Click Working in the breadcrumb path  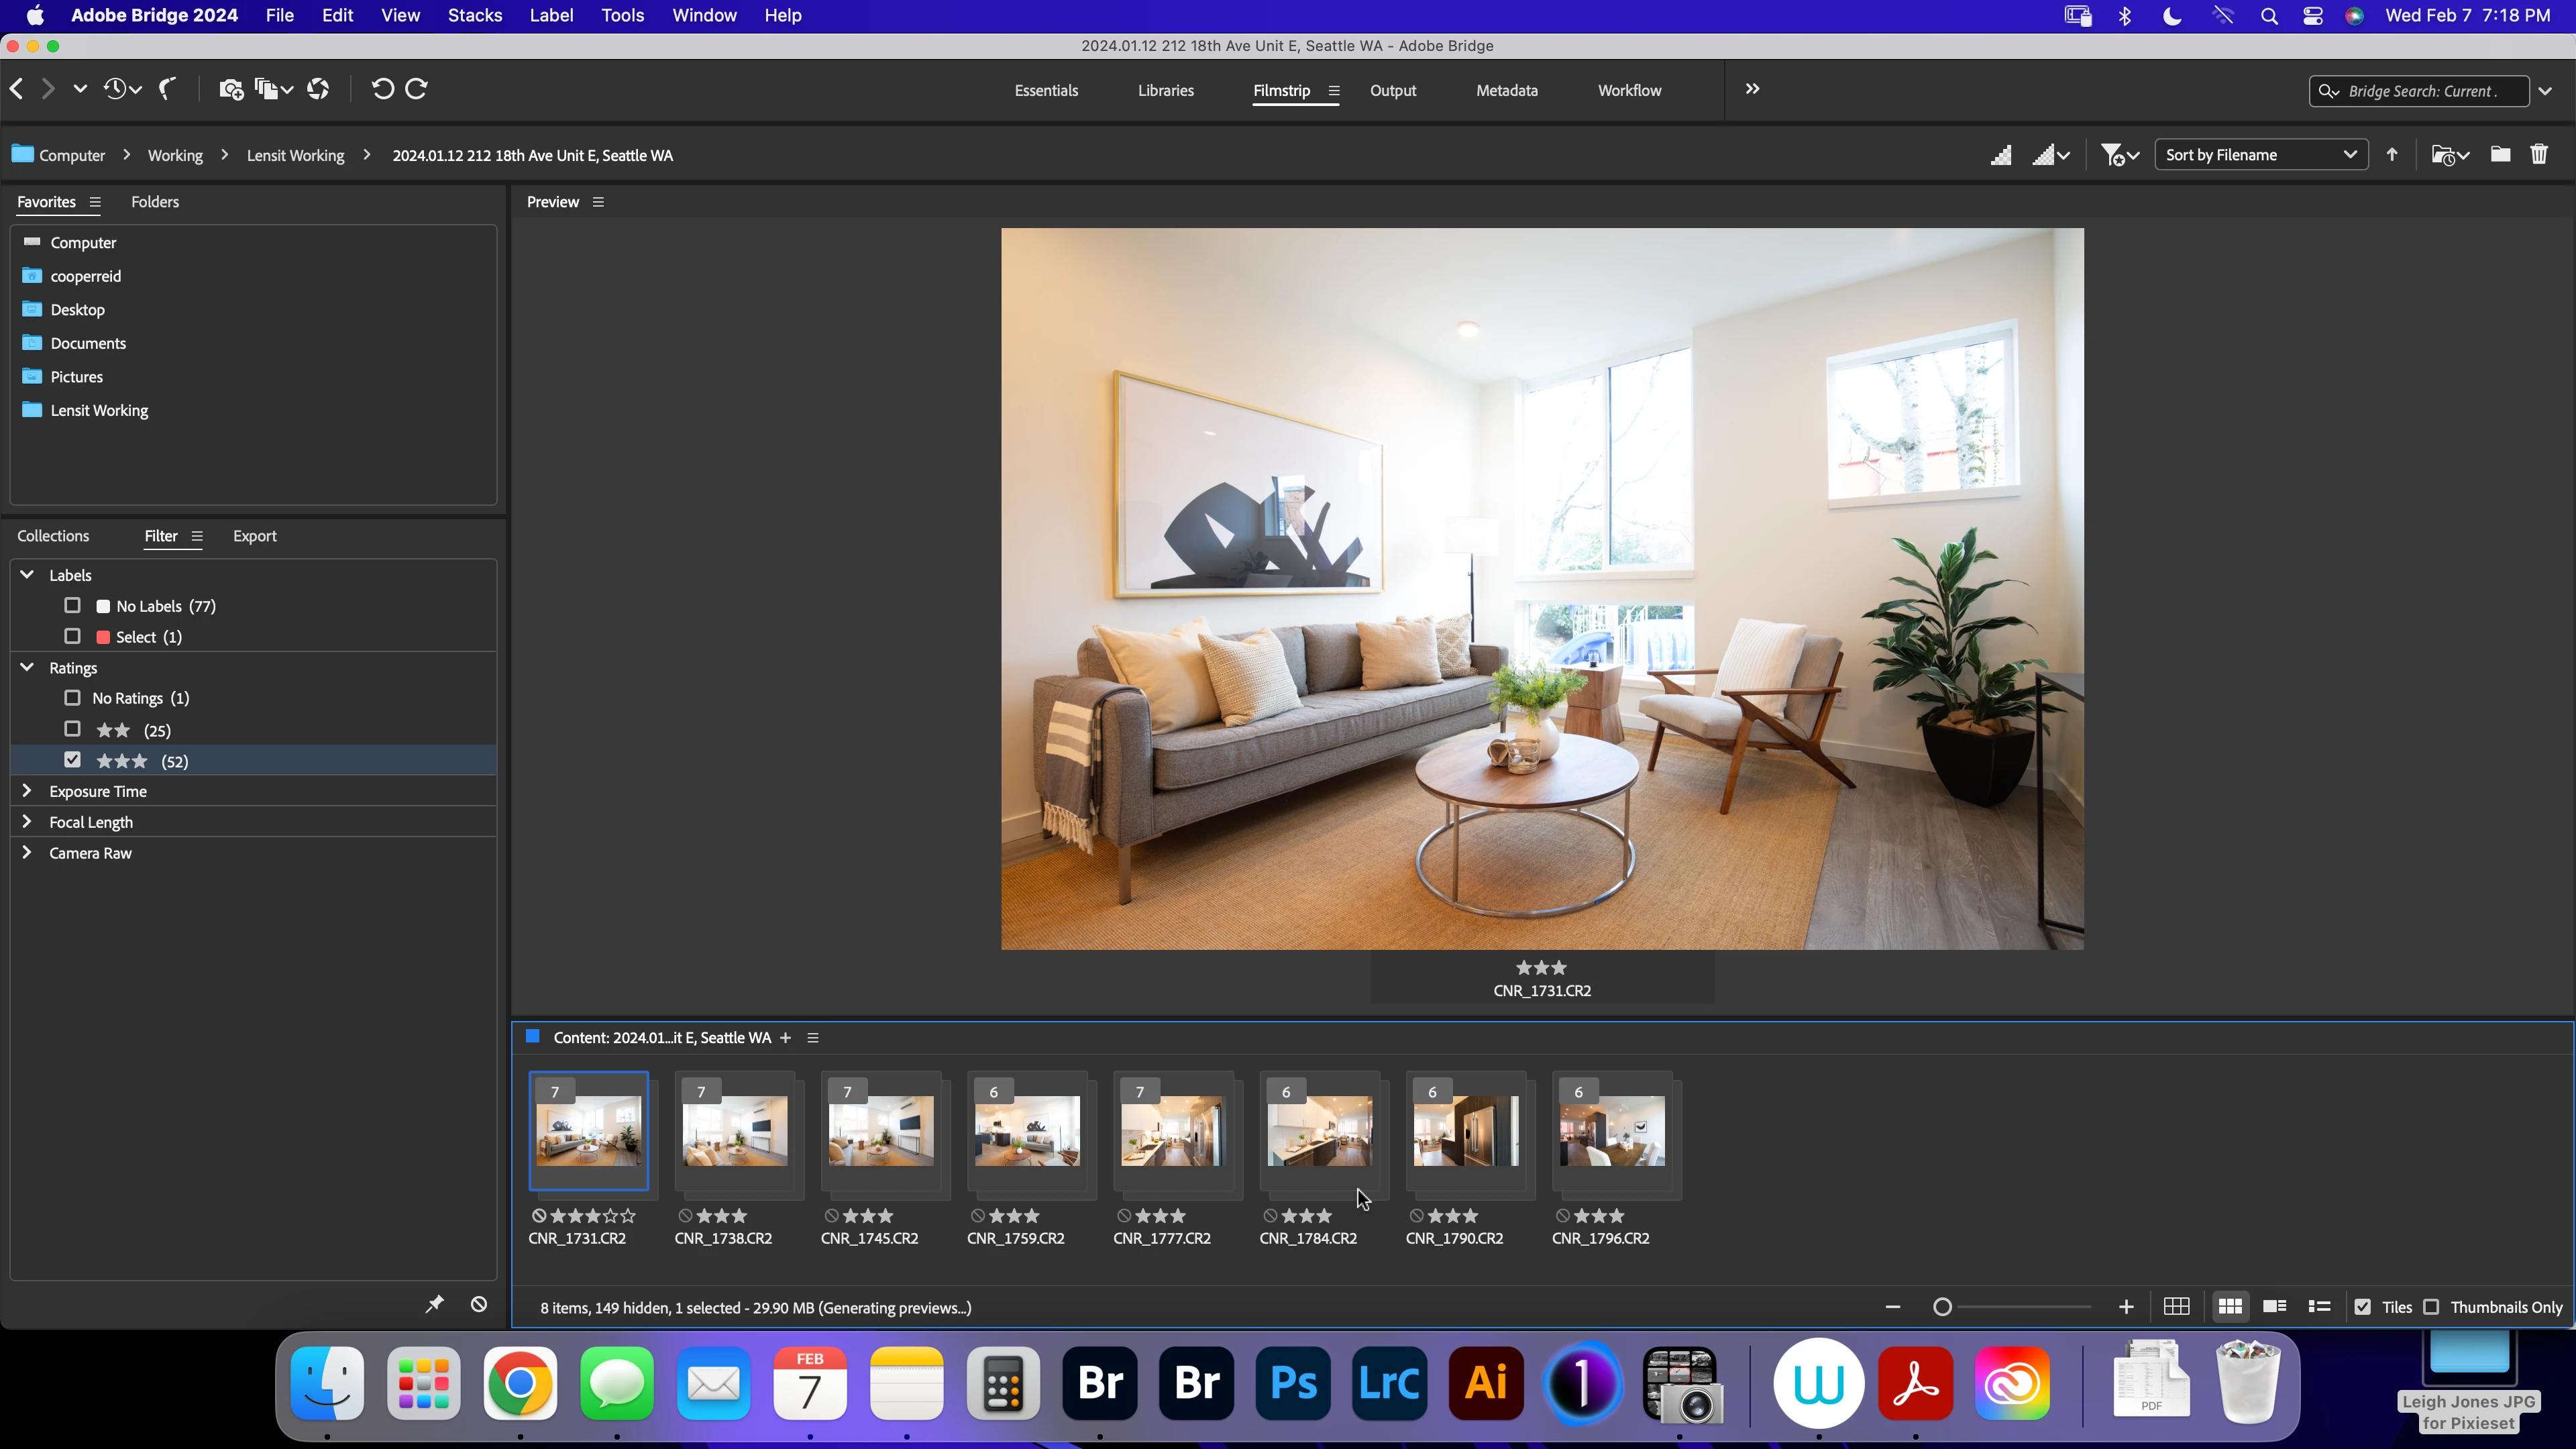[x=175, y=156]
